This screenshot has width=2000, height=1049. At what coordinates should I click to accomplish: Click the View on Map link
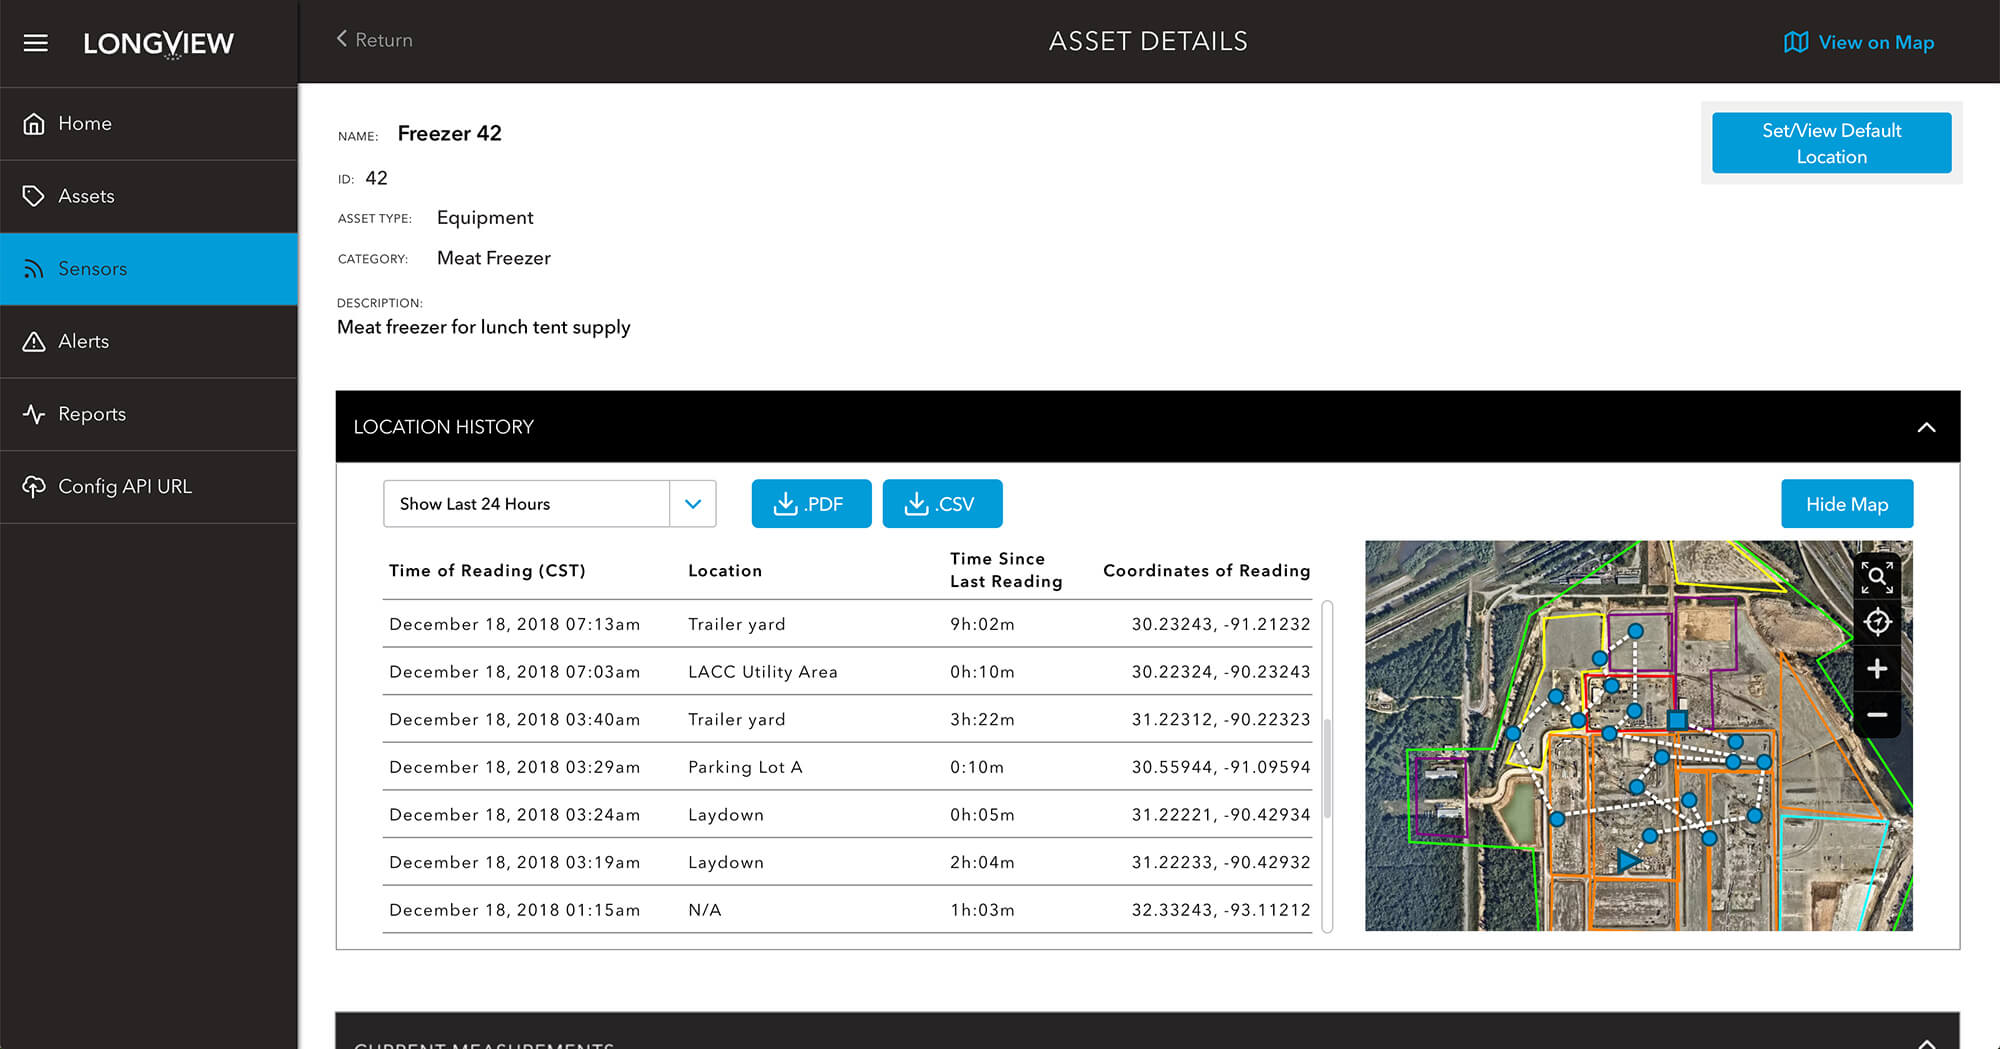(x=1859, y=42)
